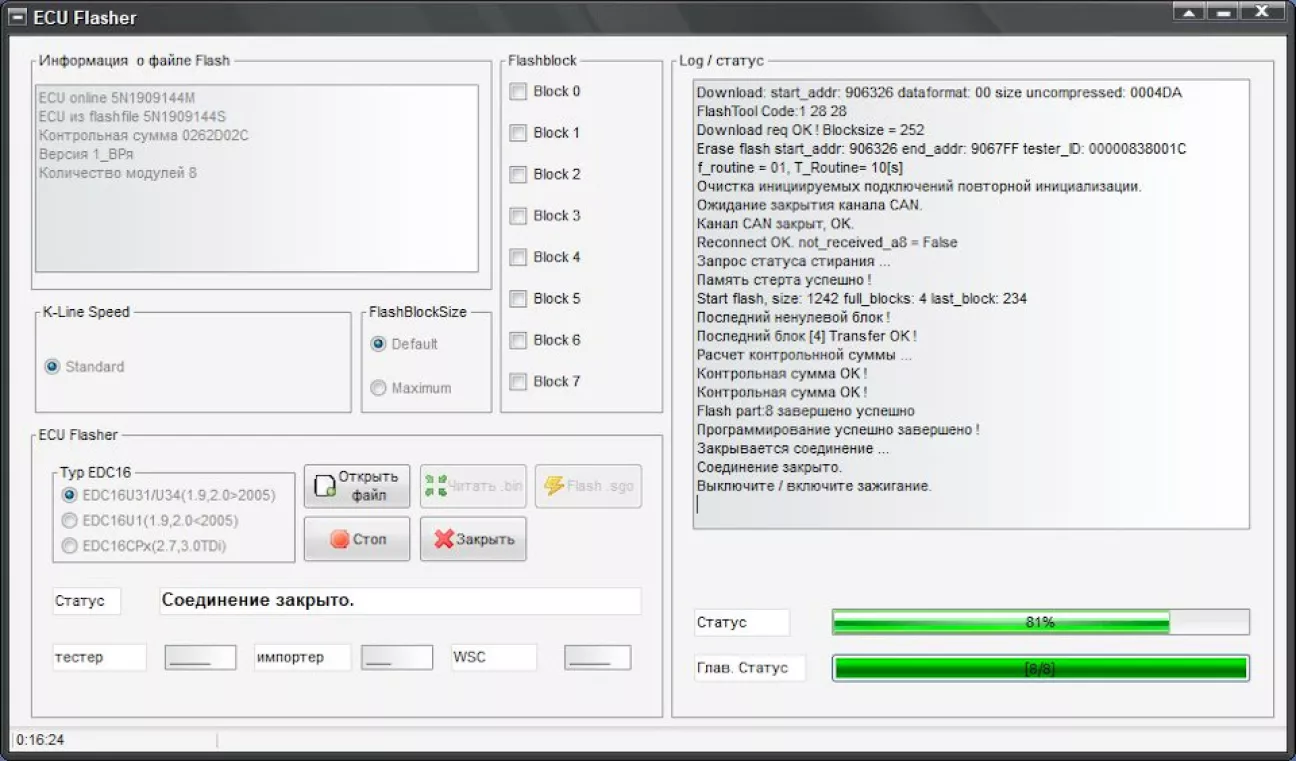This screenshot has height=761, width=1296.
Task: Click the импортер code input box
Action: click(397, 657)
